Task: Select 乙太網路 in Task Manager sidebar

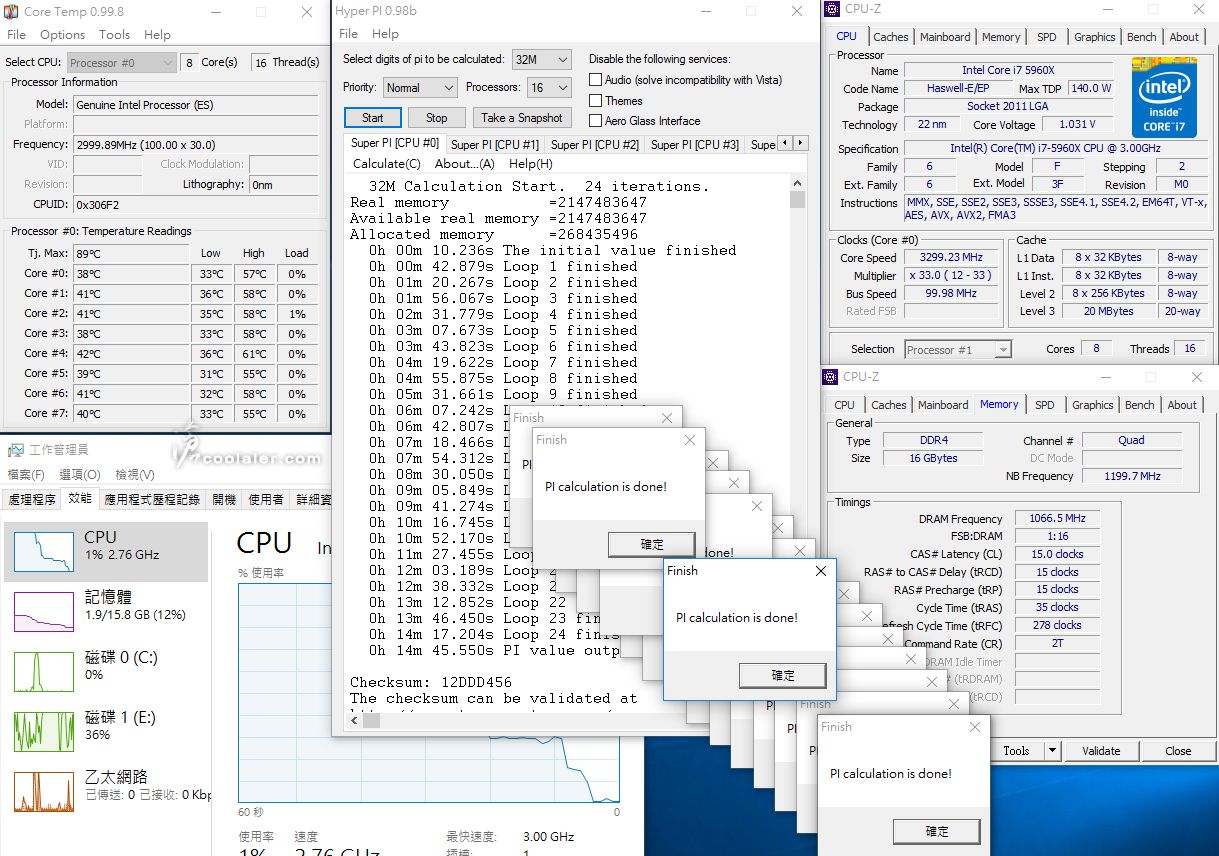Action: pos(106,790)
